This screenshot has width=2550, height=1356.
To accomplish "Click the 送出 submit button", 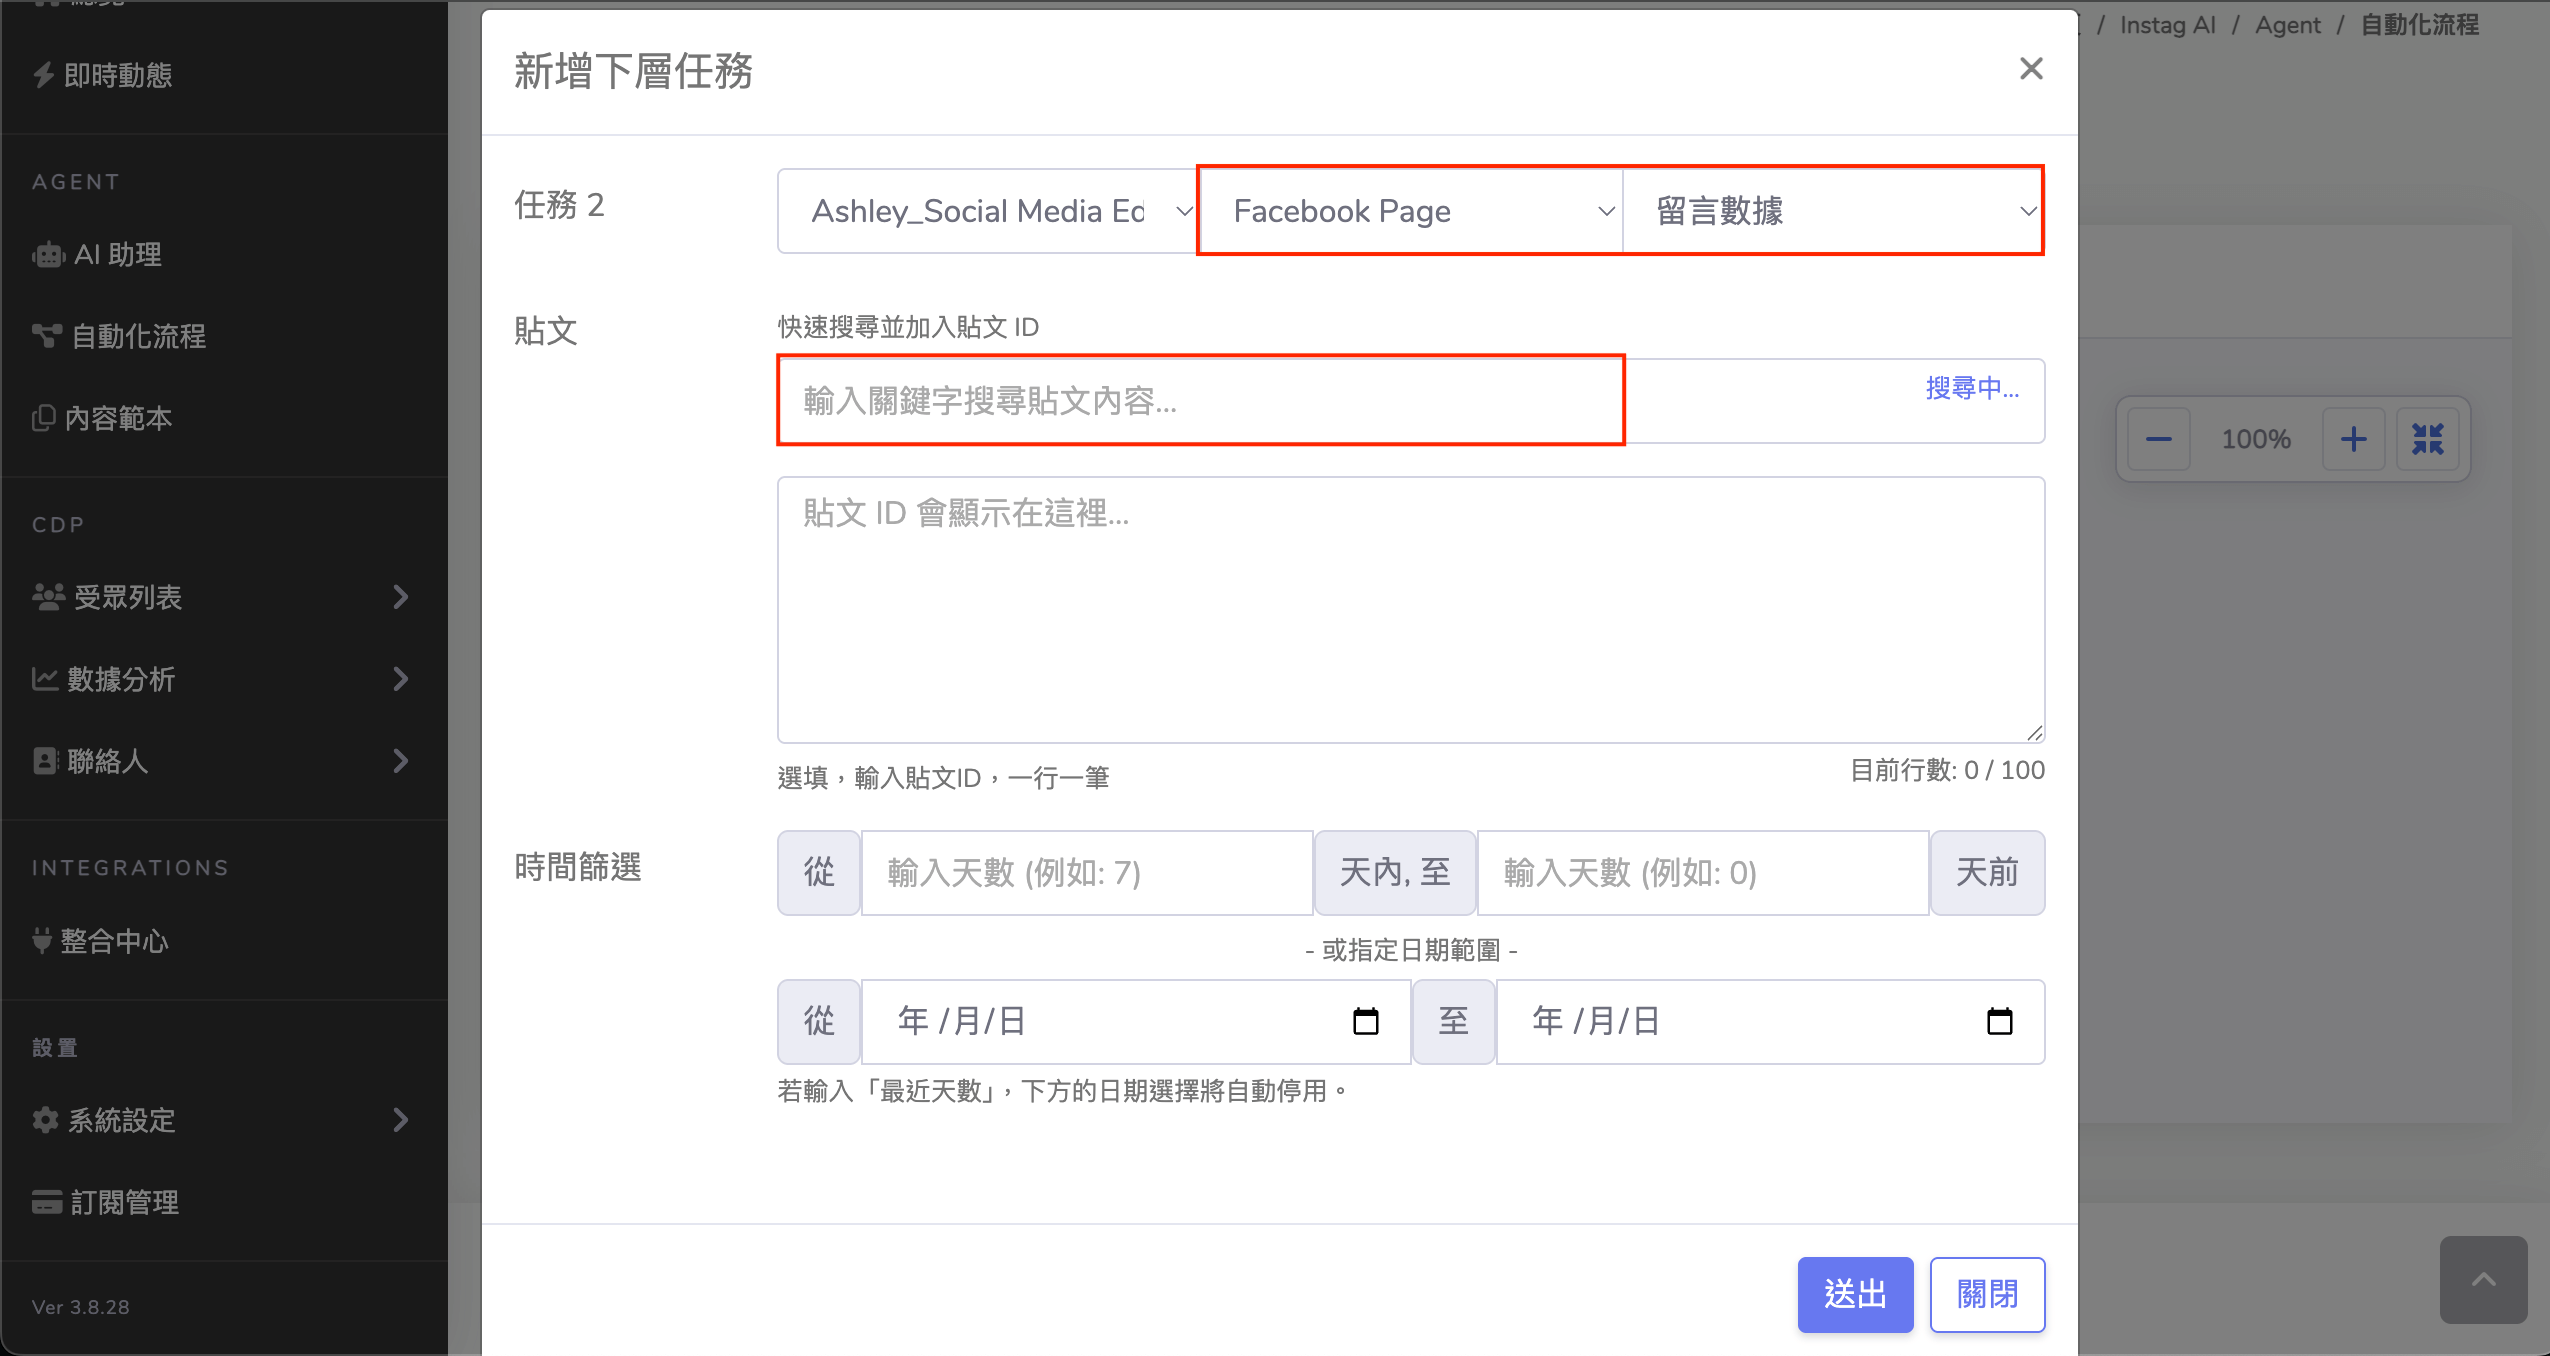I will 1855,1294.
